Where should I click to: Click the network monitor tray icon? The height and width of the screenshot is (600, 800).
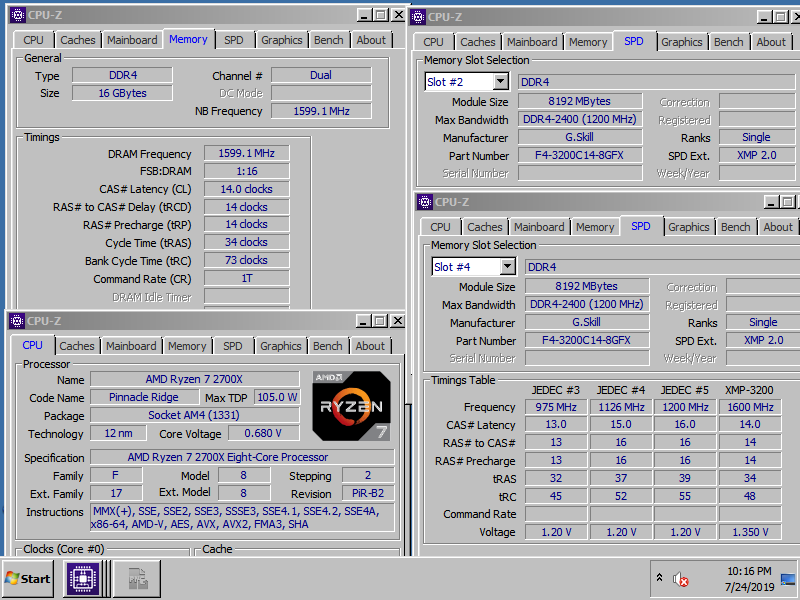[x=788, y=579]
